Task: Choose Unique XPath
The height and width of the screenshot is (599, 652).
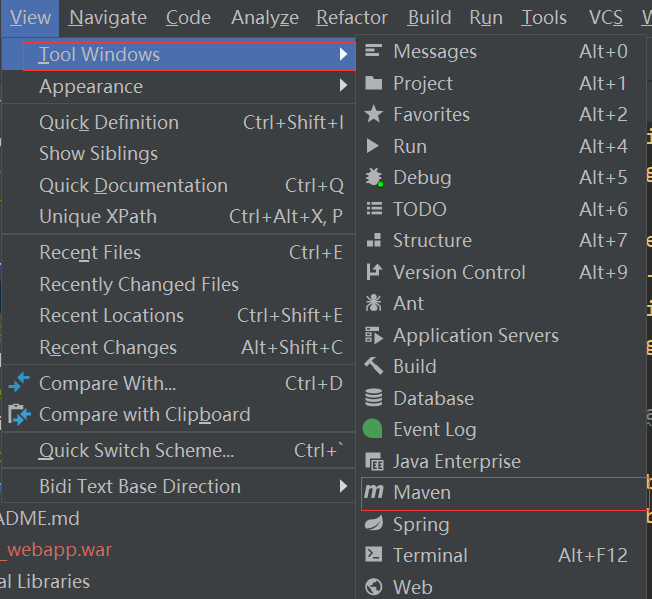Action: click(179, 217)
